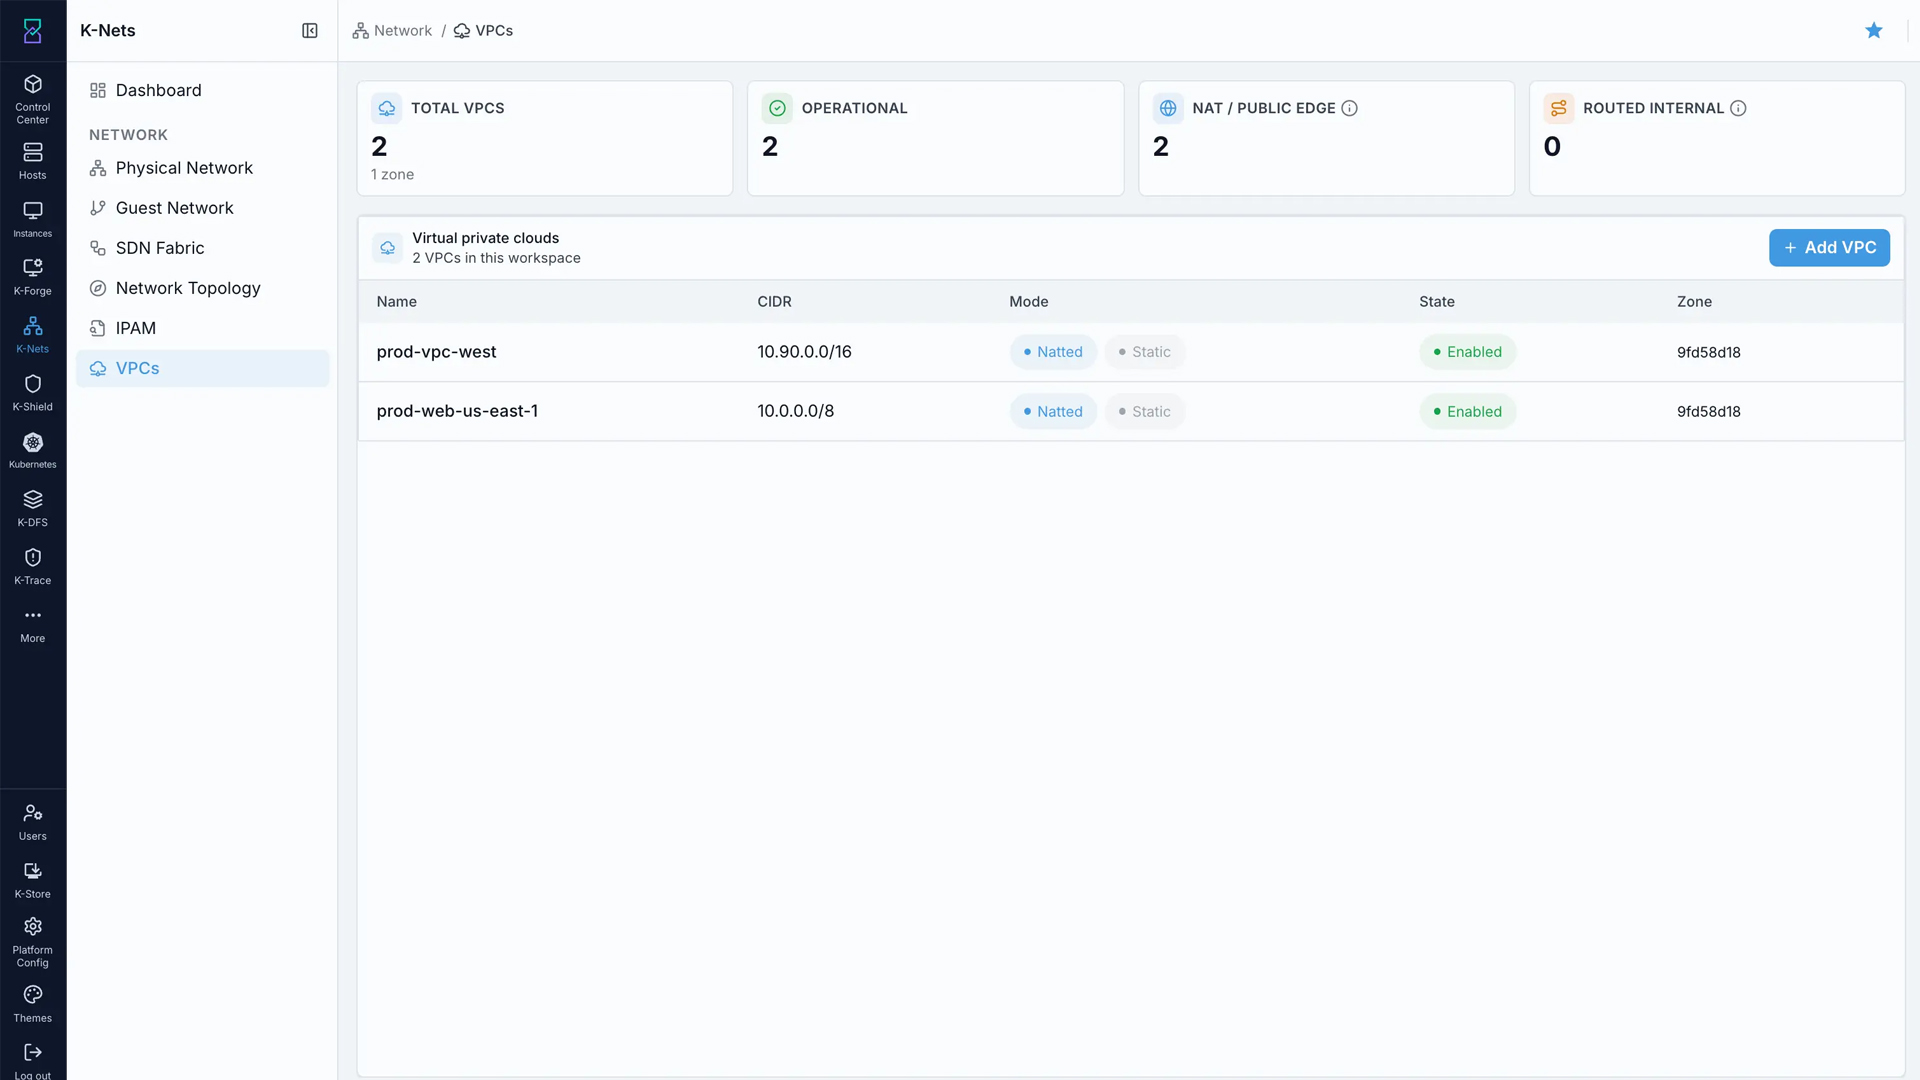Click the Log out icon
This screenshot has width=1920, height=1080.
click(x=33, y=1052)
